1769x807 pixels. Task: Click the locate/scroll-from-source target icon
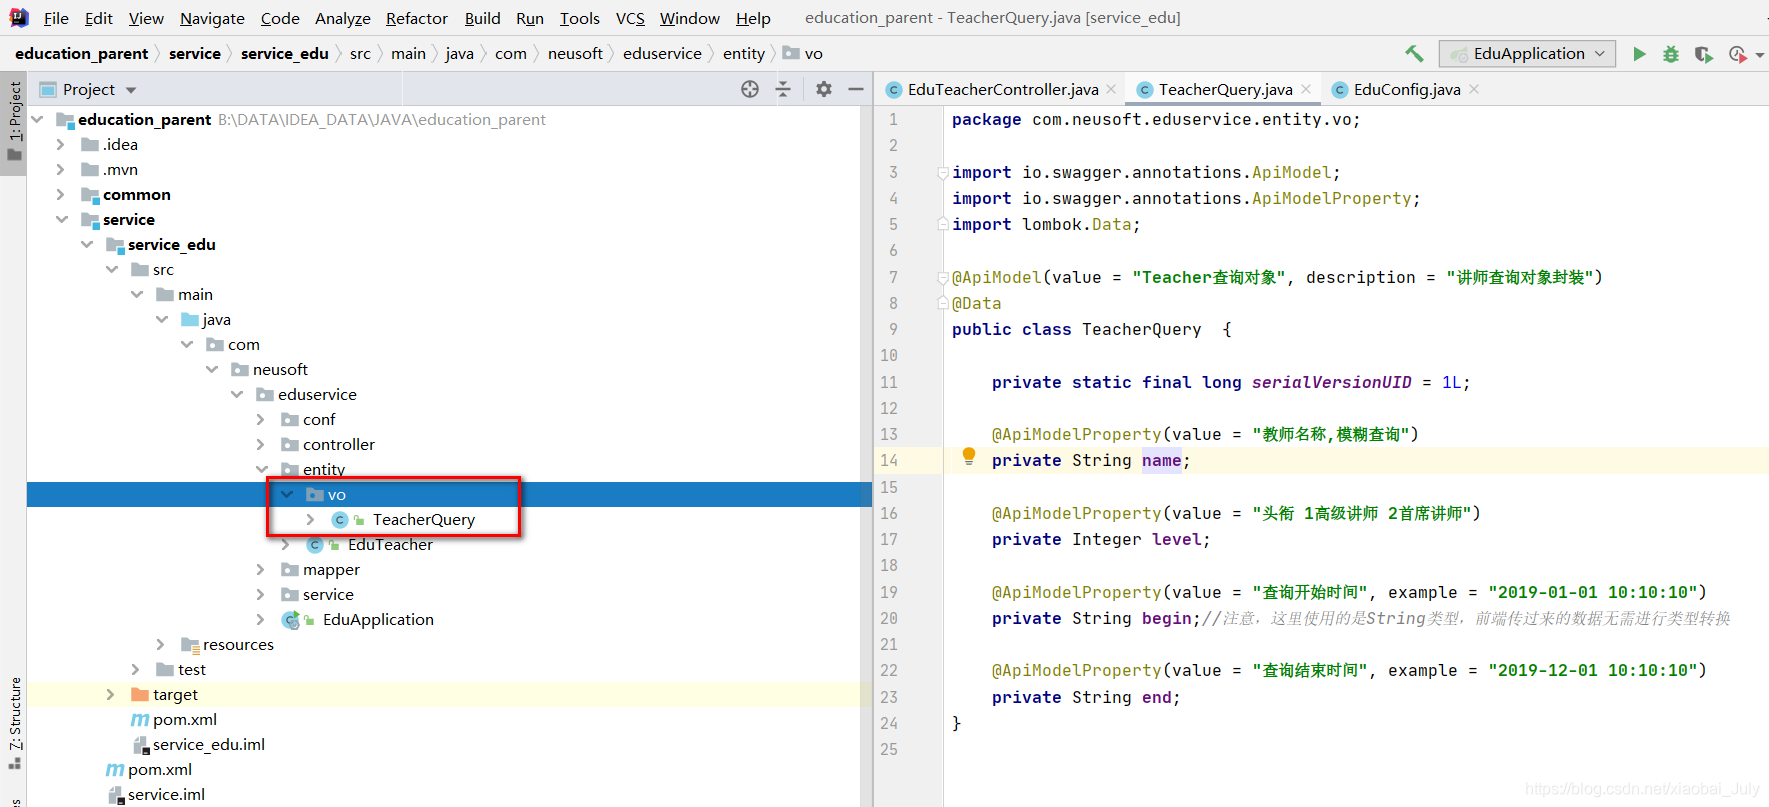[750, 89]
